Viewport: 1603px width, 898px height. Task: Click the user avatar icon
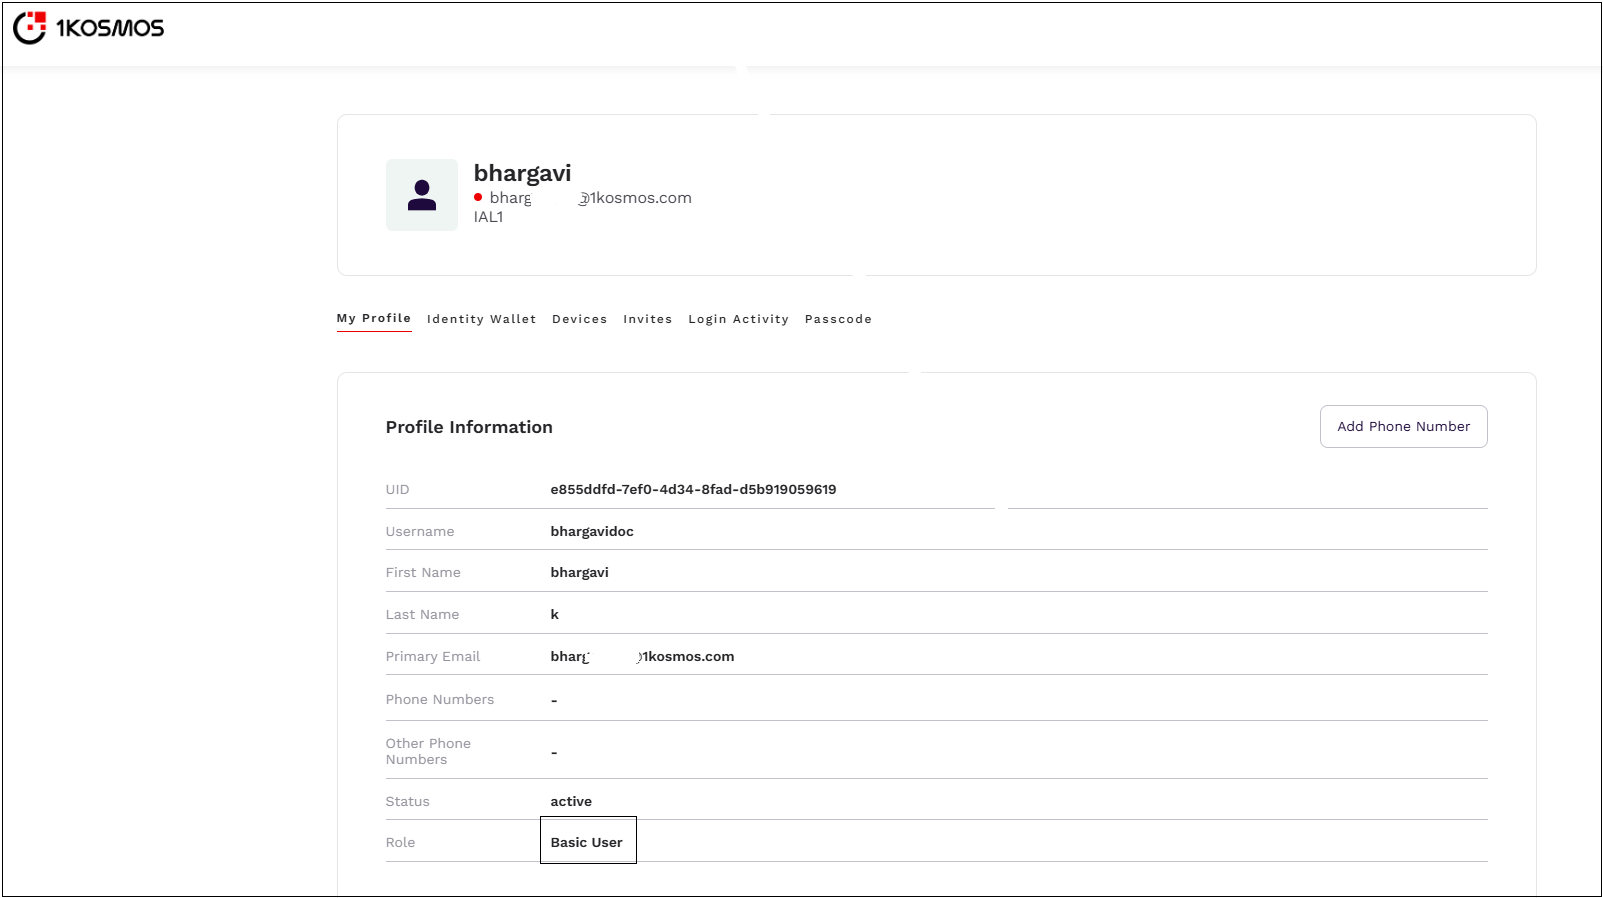point(422,195)
